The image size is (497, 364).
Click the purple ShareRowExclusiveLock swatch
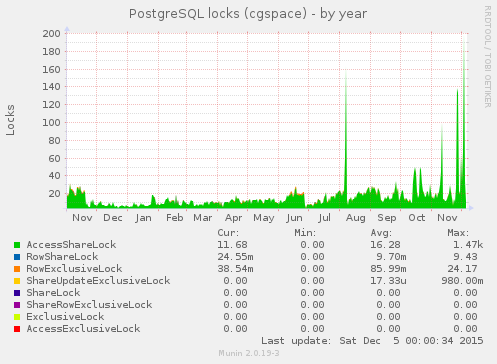tap(17, 305)
